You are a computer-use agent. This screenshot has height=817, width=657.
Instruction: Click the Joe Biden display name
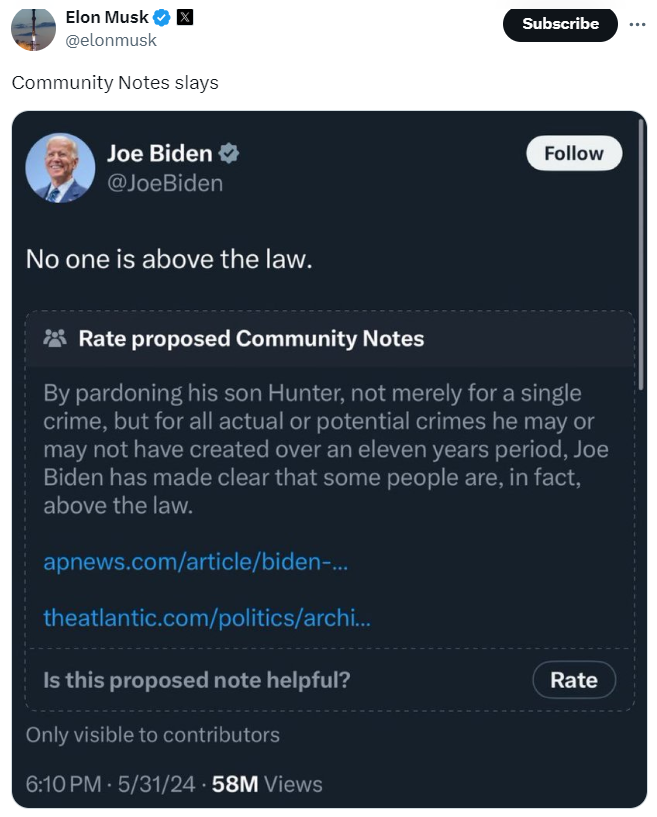[160, 153]
